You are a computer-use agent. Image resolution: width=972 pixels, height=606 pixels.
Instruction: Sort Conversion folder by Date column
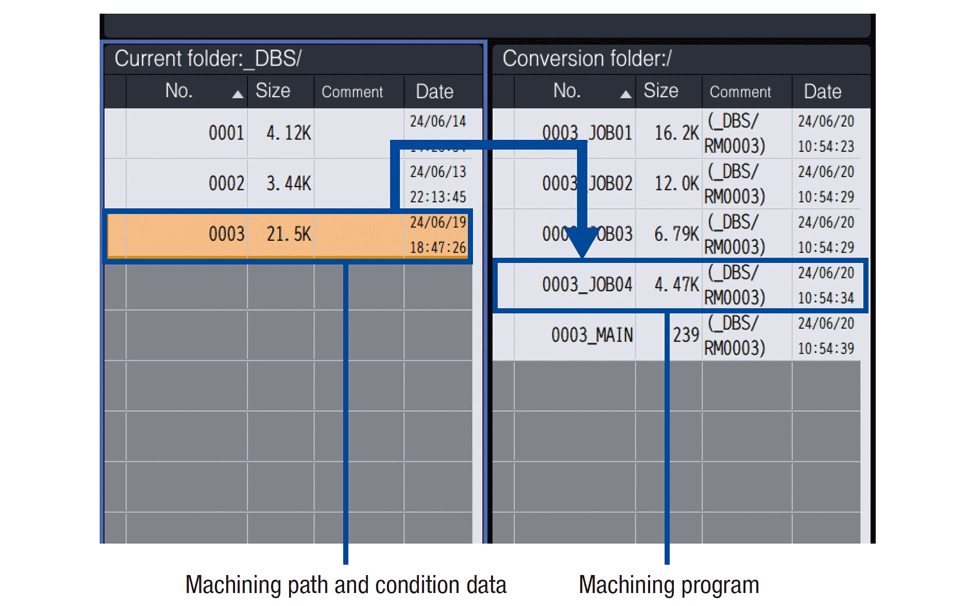[x=823, y=92]
